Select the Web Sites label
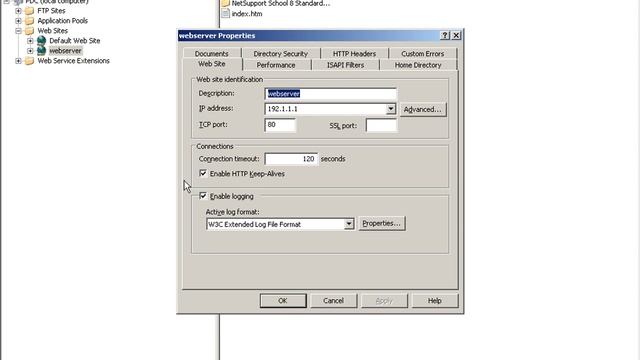The image size is (640, 360). click(x=53, y=31)
